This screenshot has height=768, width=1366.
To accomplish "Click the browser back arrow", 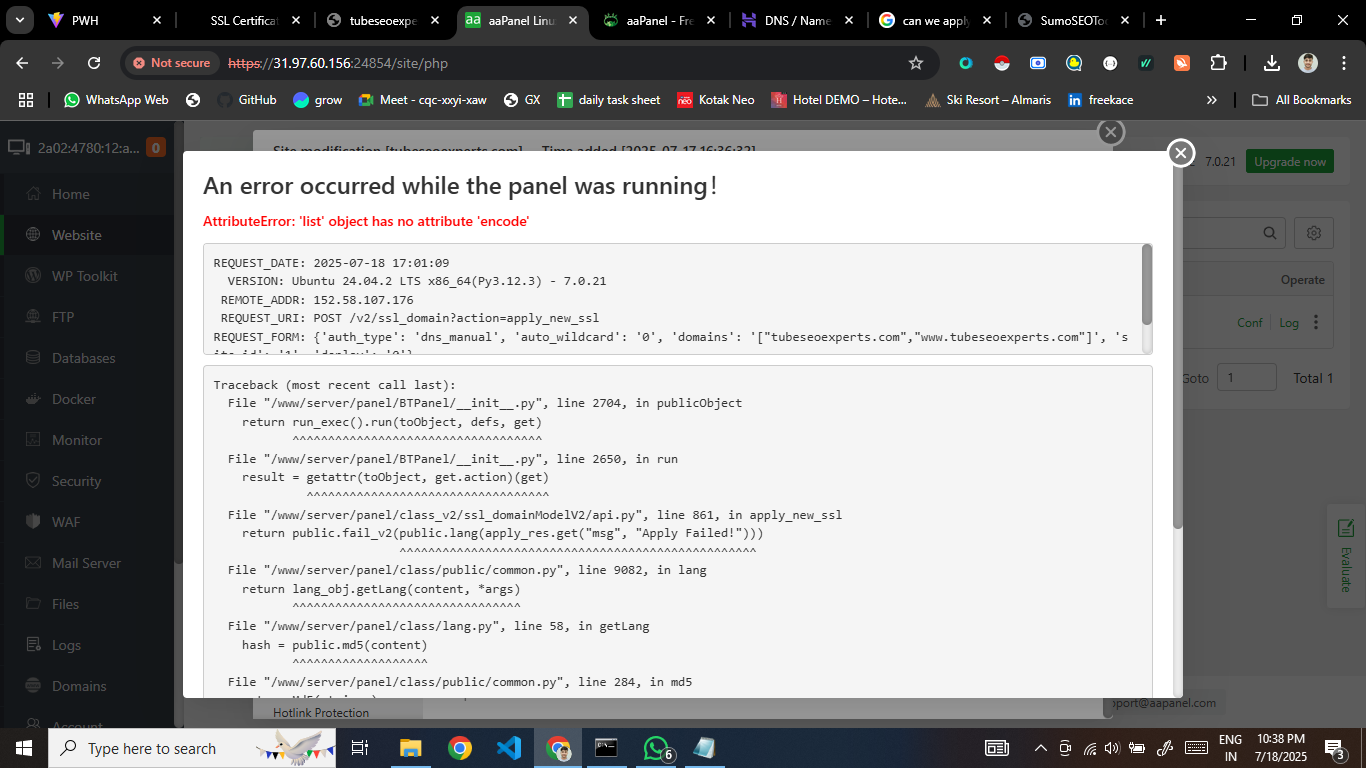I will coord(22,63).
